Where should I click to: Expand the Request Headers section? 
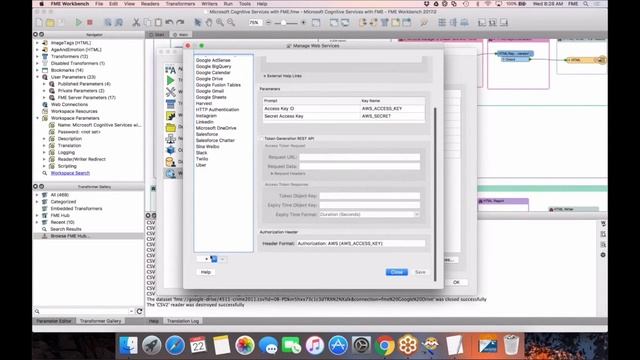[272, 173]
